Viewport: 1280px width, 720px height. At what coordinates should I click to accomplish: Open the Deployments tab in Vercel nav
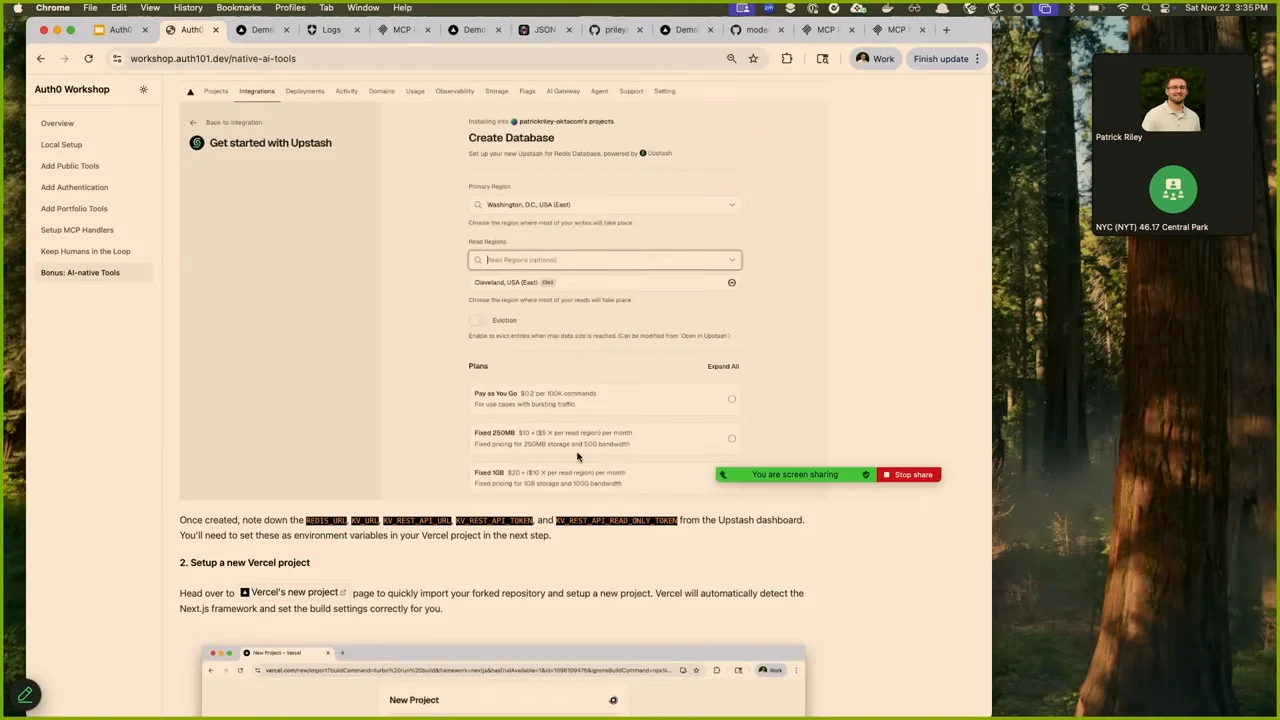tap(305, 92)
